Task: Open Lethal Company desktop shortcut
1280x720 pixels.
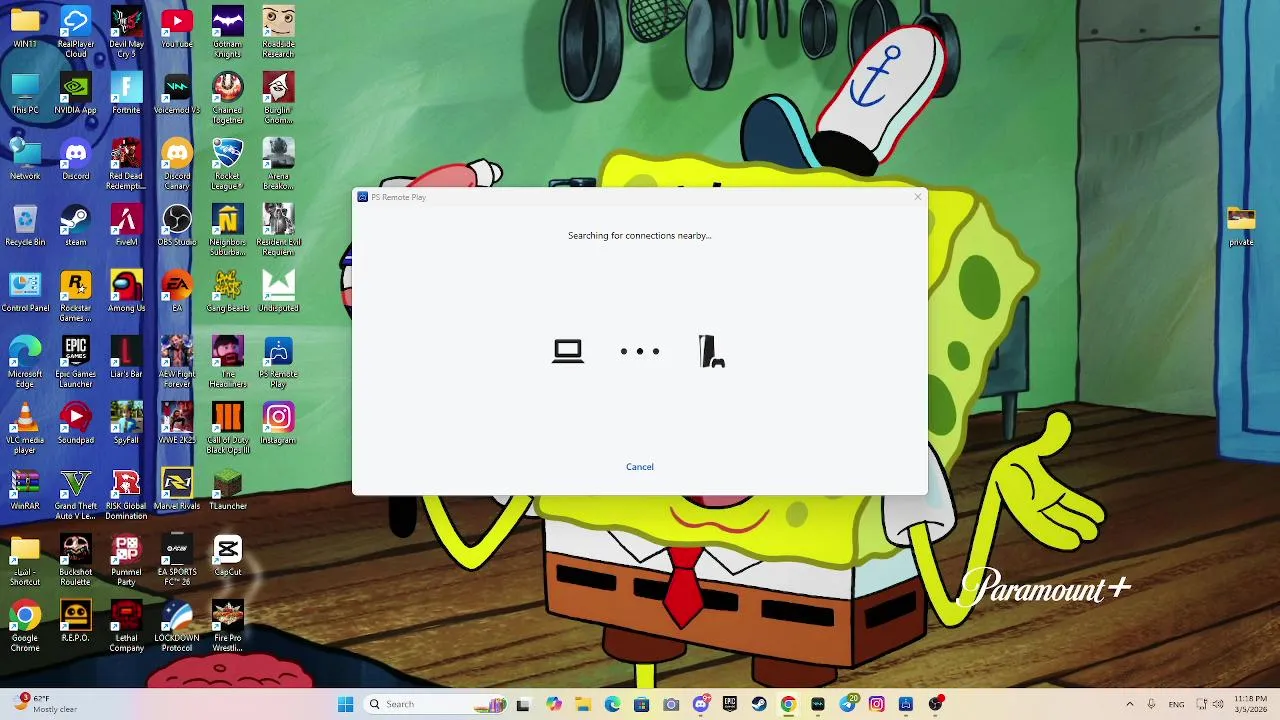Action: (x=126, y=626)
